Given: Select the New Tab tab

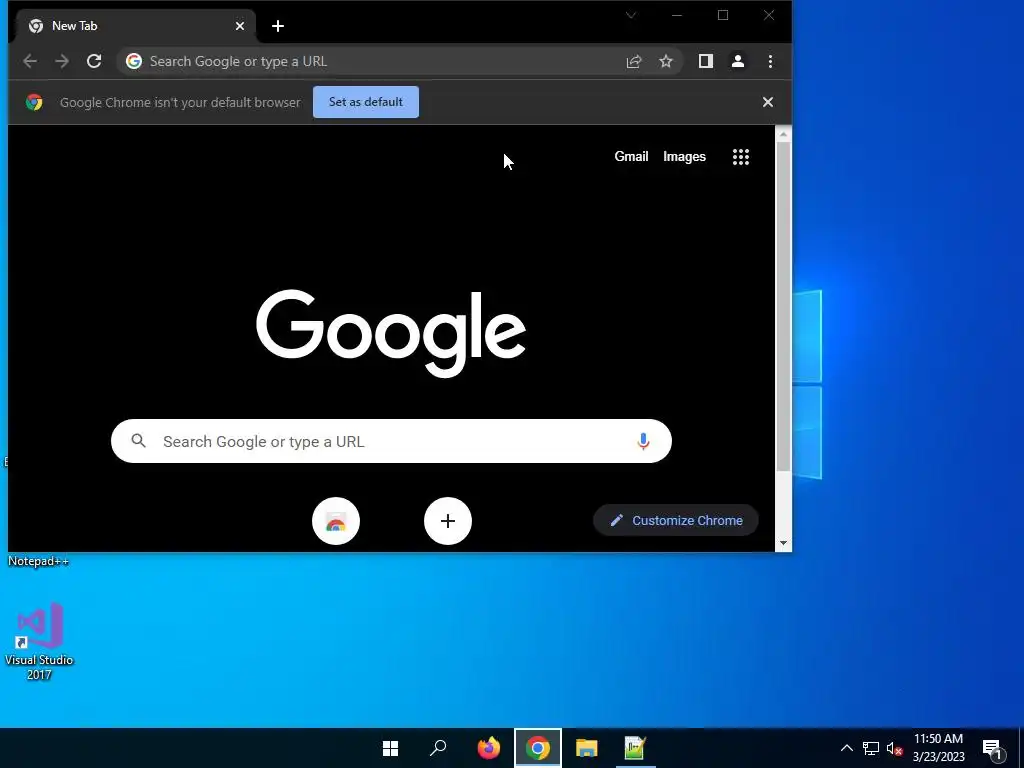Looking at the screenshot, I should click(x=134, y=26).
